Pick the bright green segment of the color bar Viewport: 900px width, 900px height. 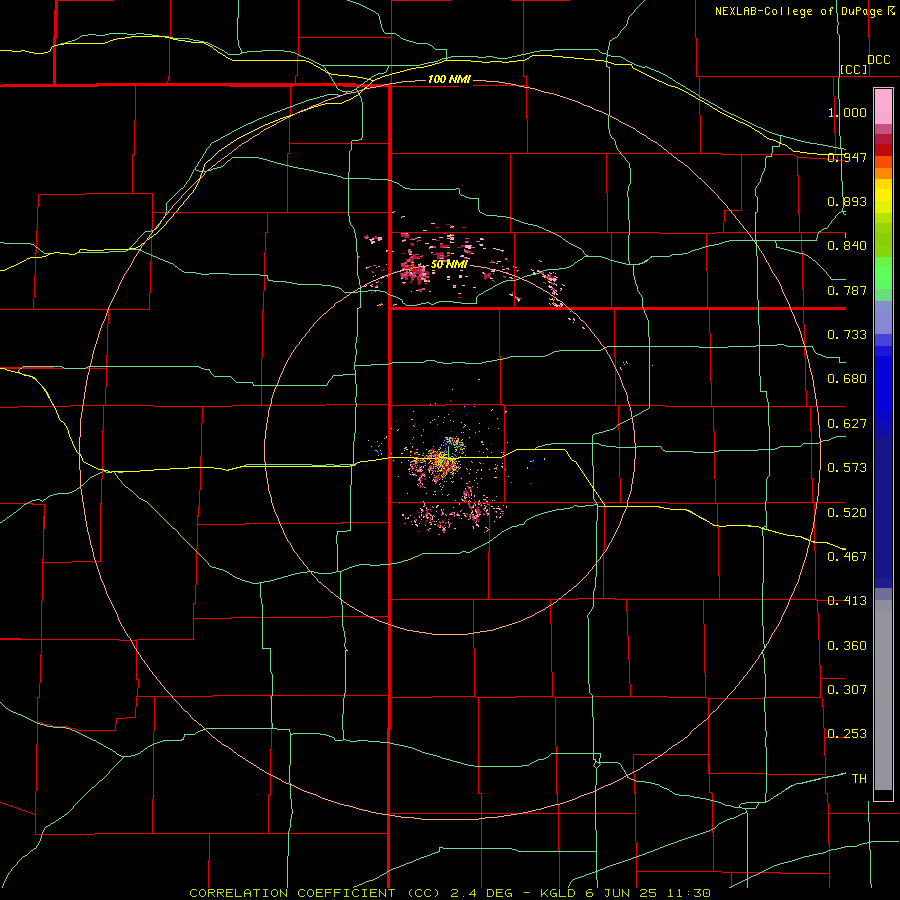tap(883, 273)
